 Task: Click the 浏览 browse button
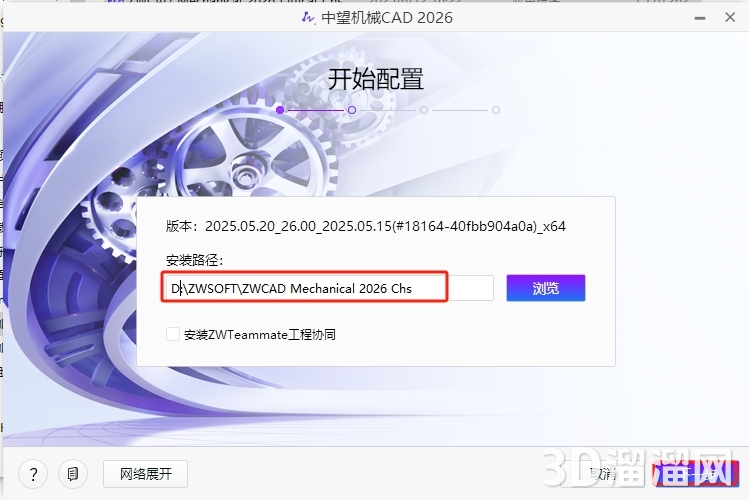(x=546, y=288)
